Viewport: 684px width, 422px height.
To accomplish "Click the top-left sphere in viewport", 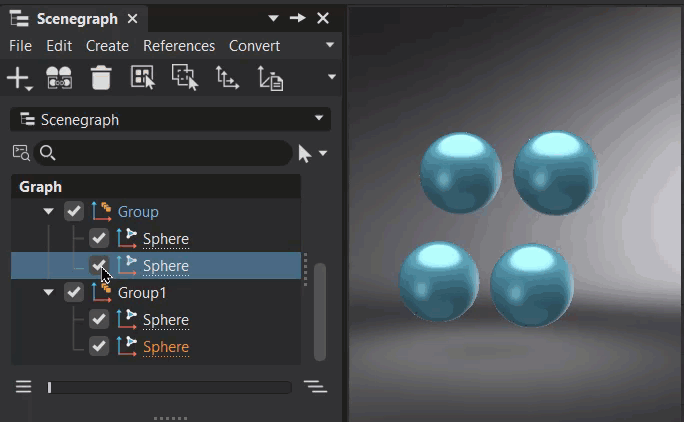I will click(x=461, y=173).
